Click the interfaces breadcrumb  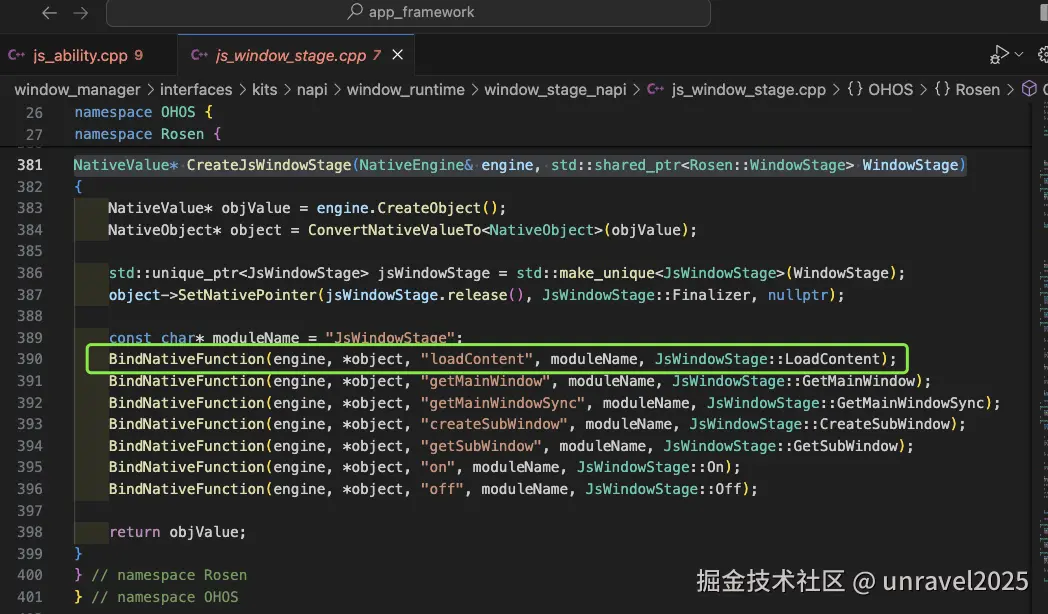pos(196,90)
